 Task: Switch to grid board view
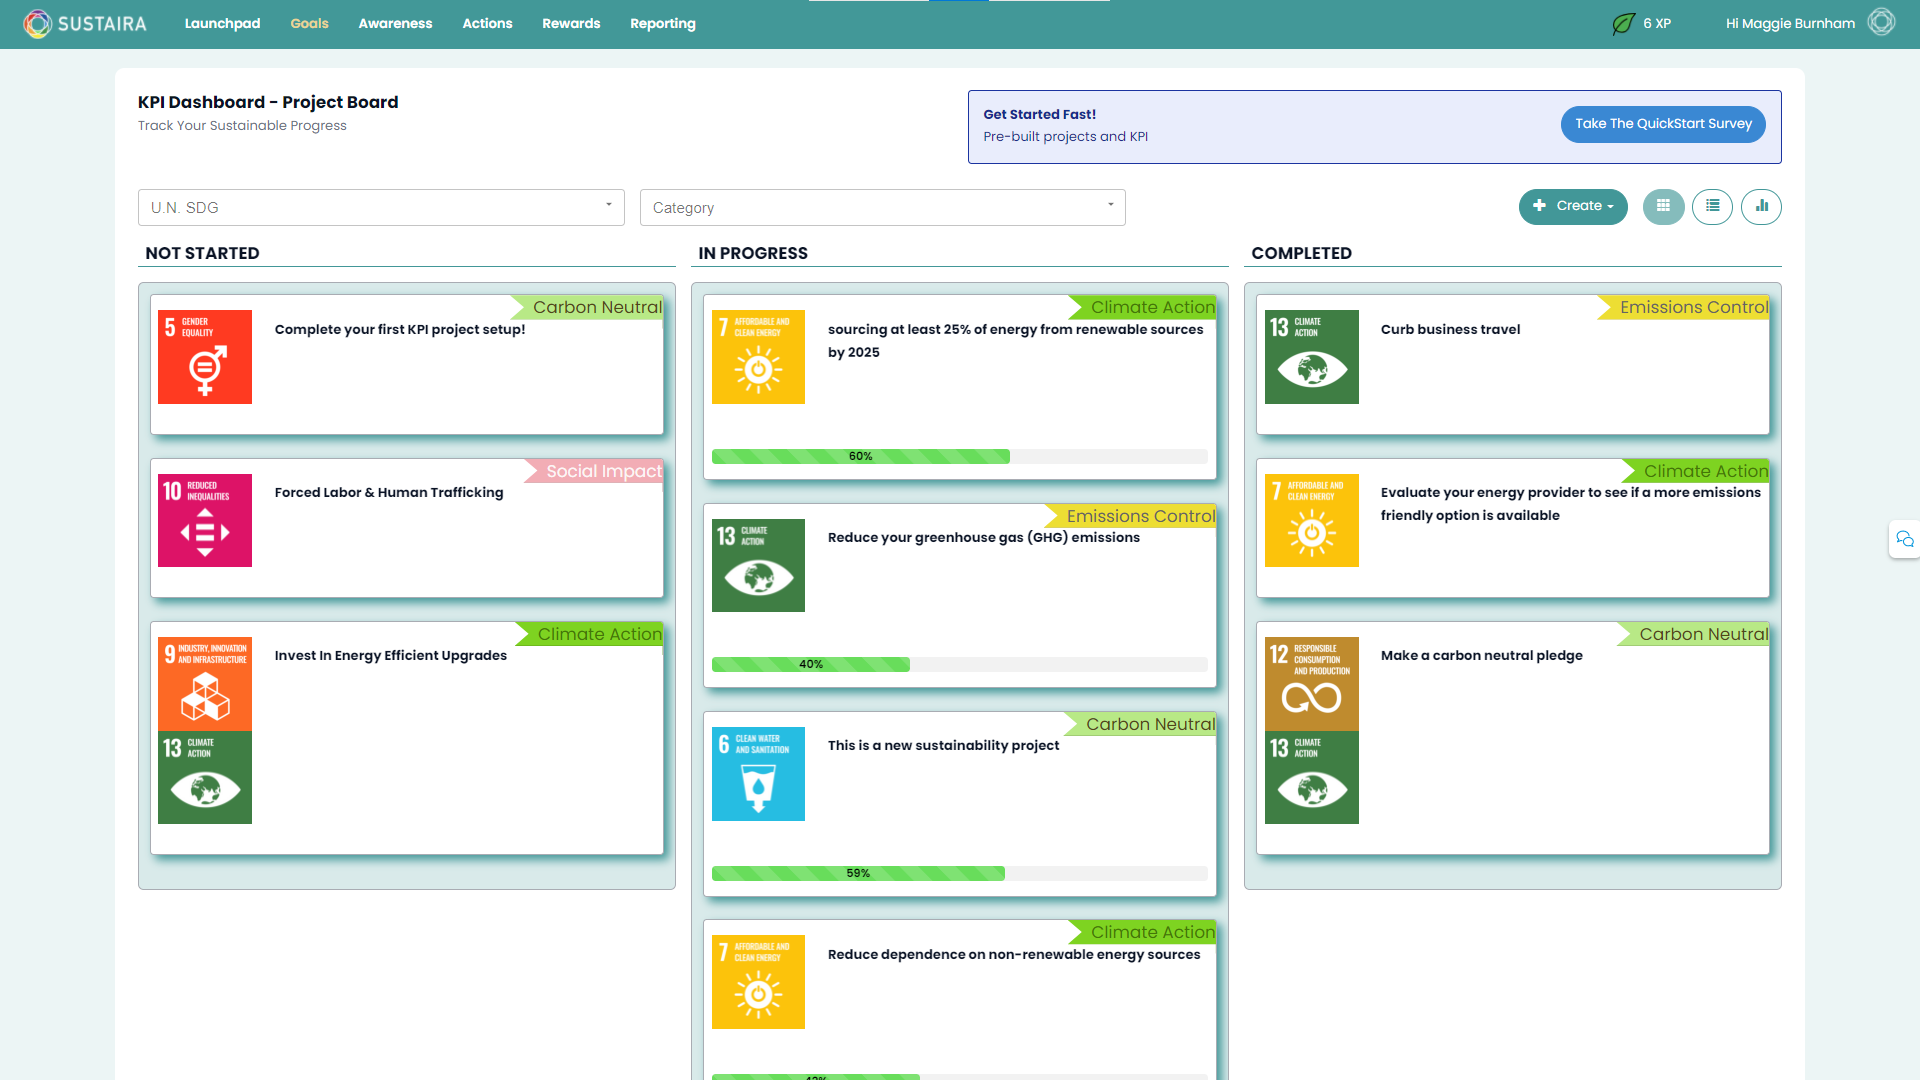1663,207
